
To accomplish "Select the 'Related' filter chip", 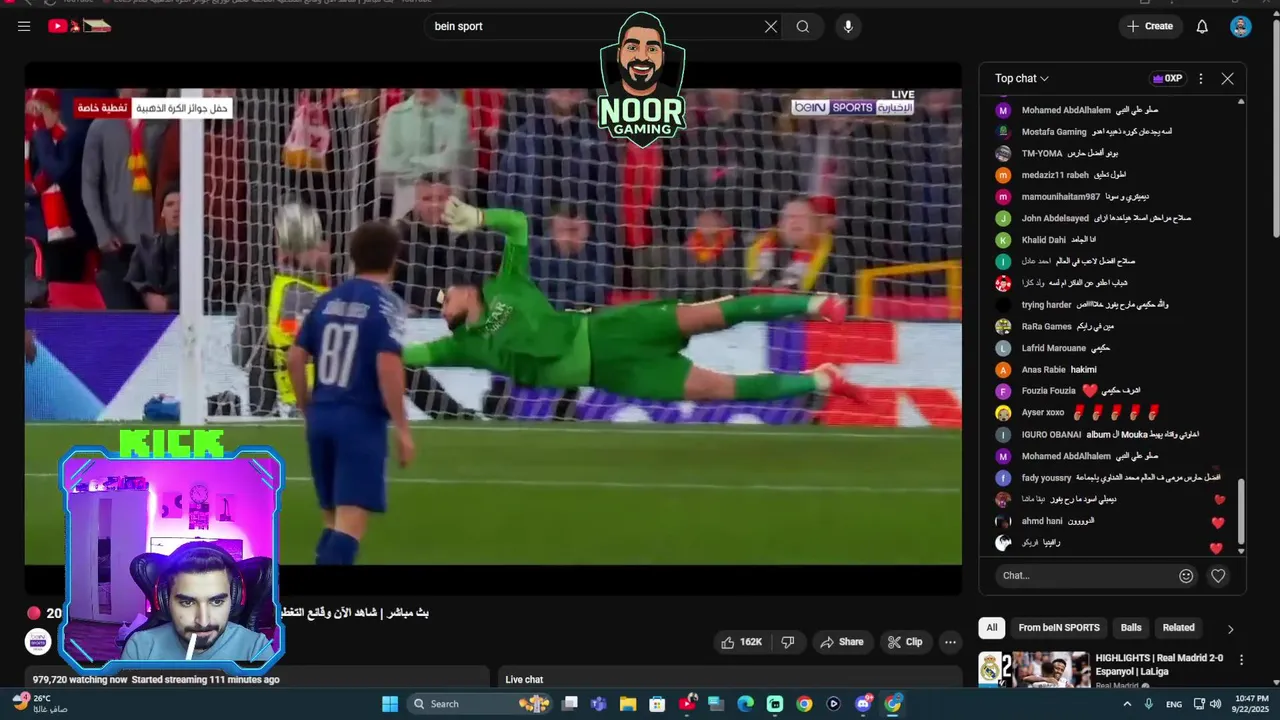I will point(1178,628).
